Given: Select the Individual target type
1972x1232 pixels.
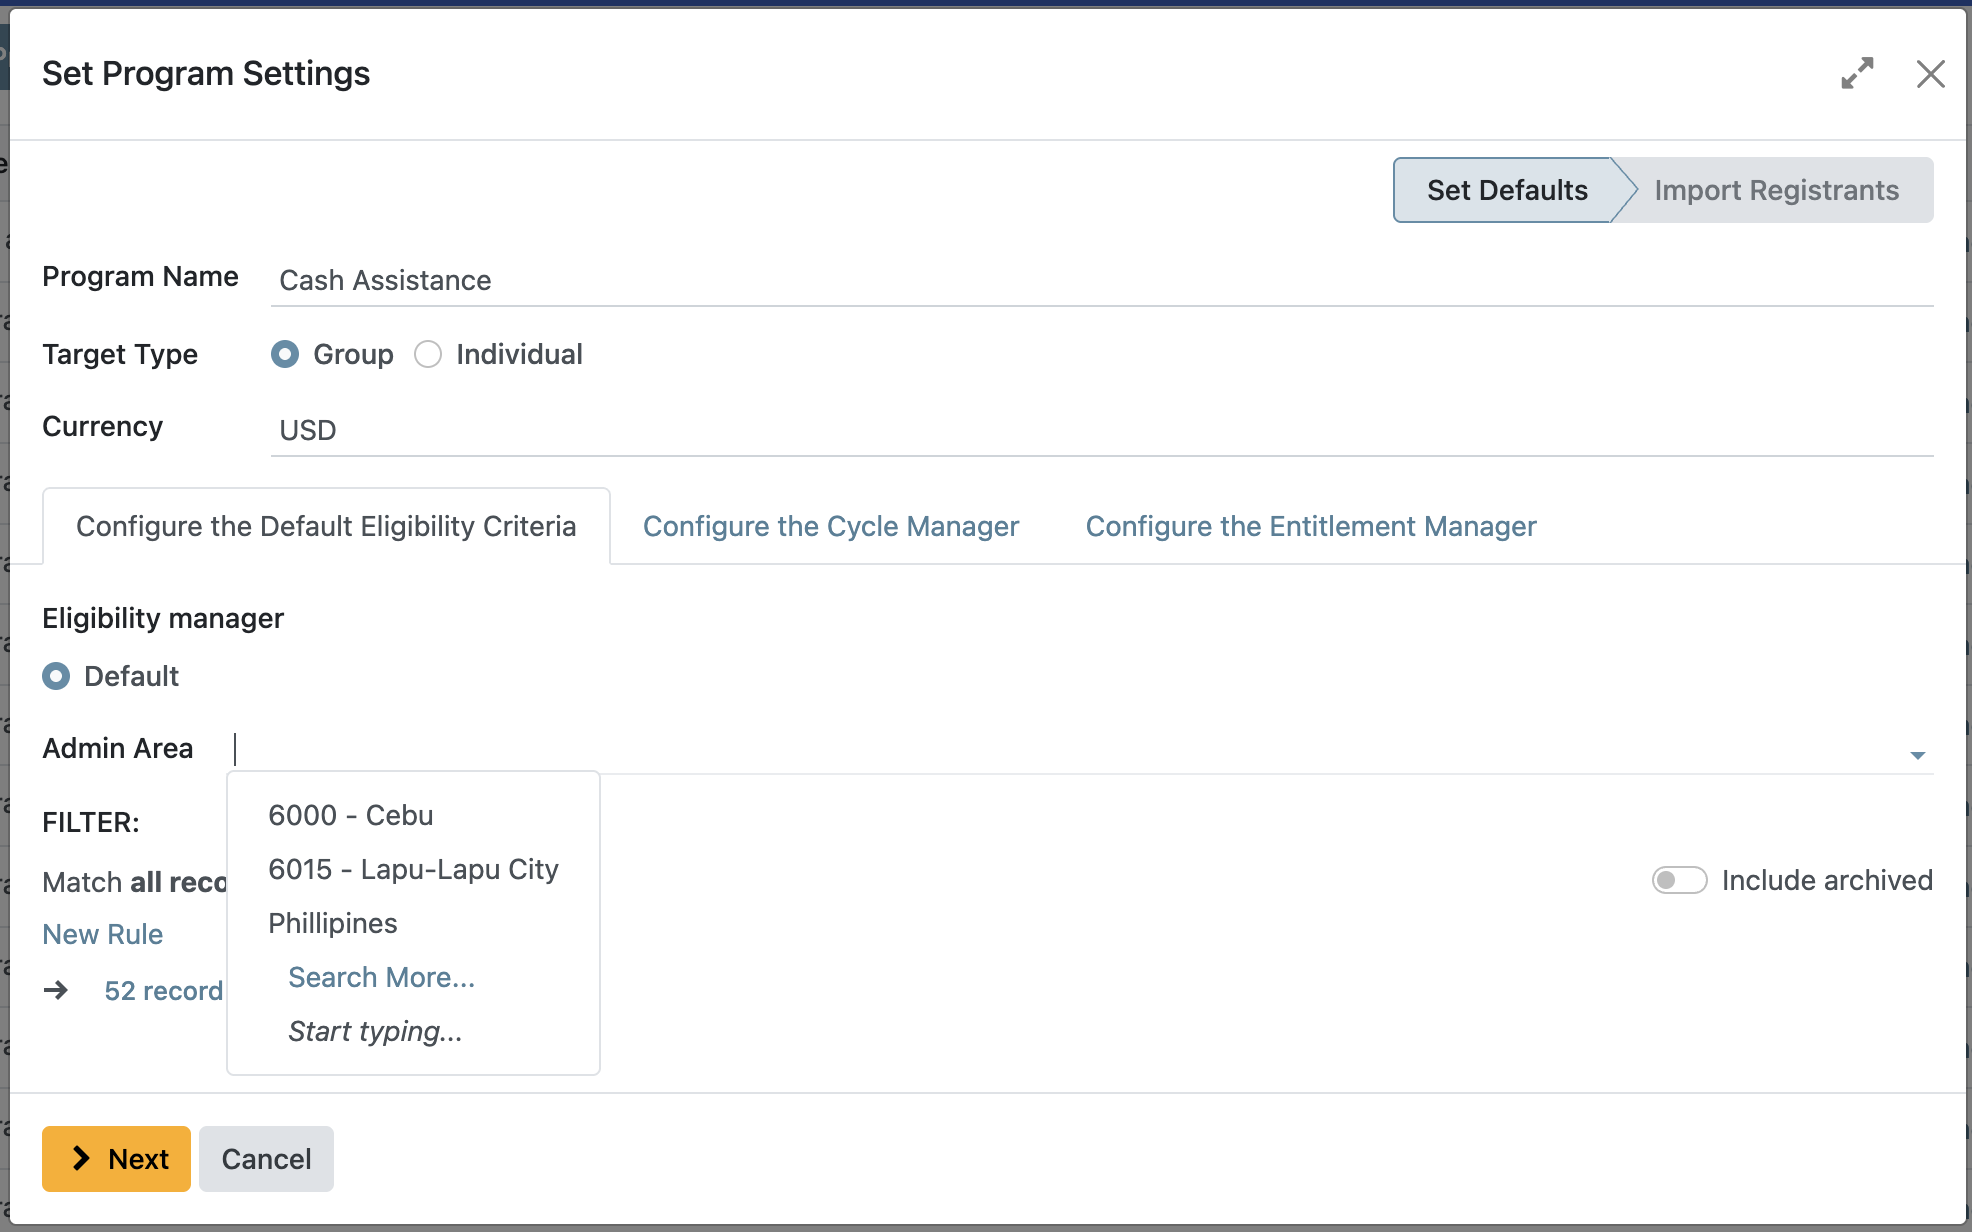Looking at the screenshot, I should (428, 354).
